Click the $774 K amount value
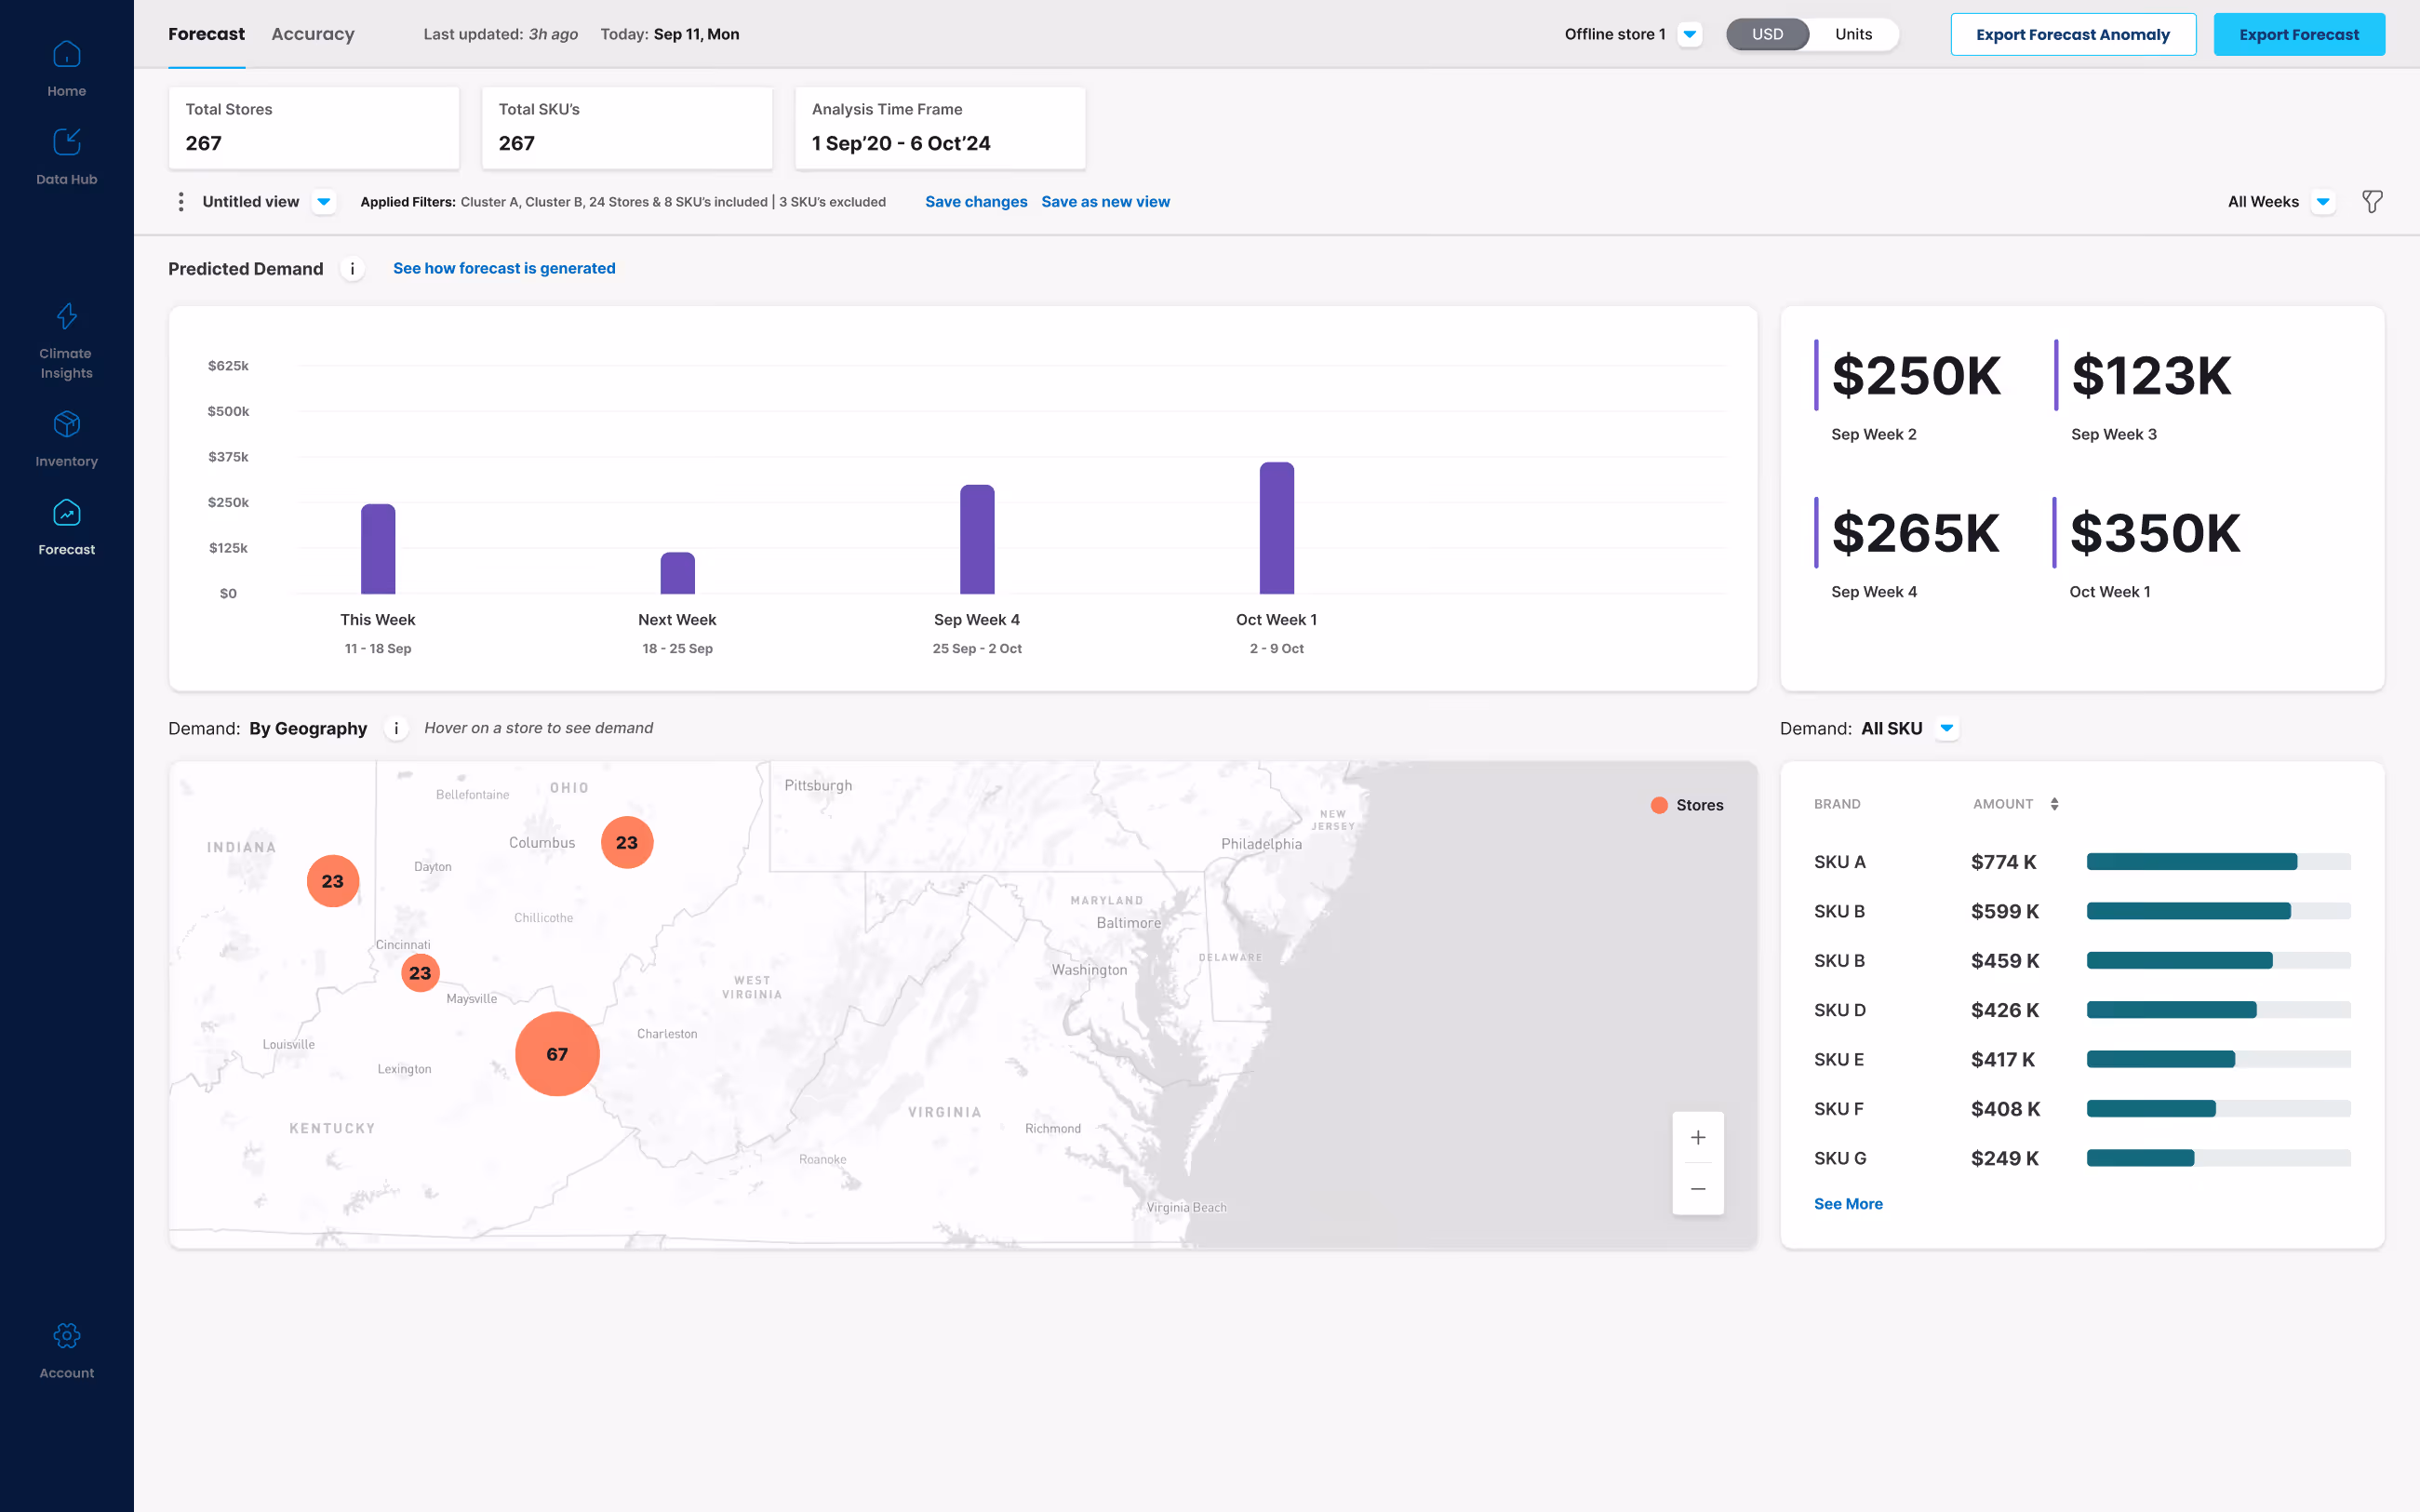The width and height of the screenshot is (2420, 1512). 2003,862
